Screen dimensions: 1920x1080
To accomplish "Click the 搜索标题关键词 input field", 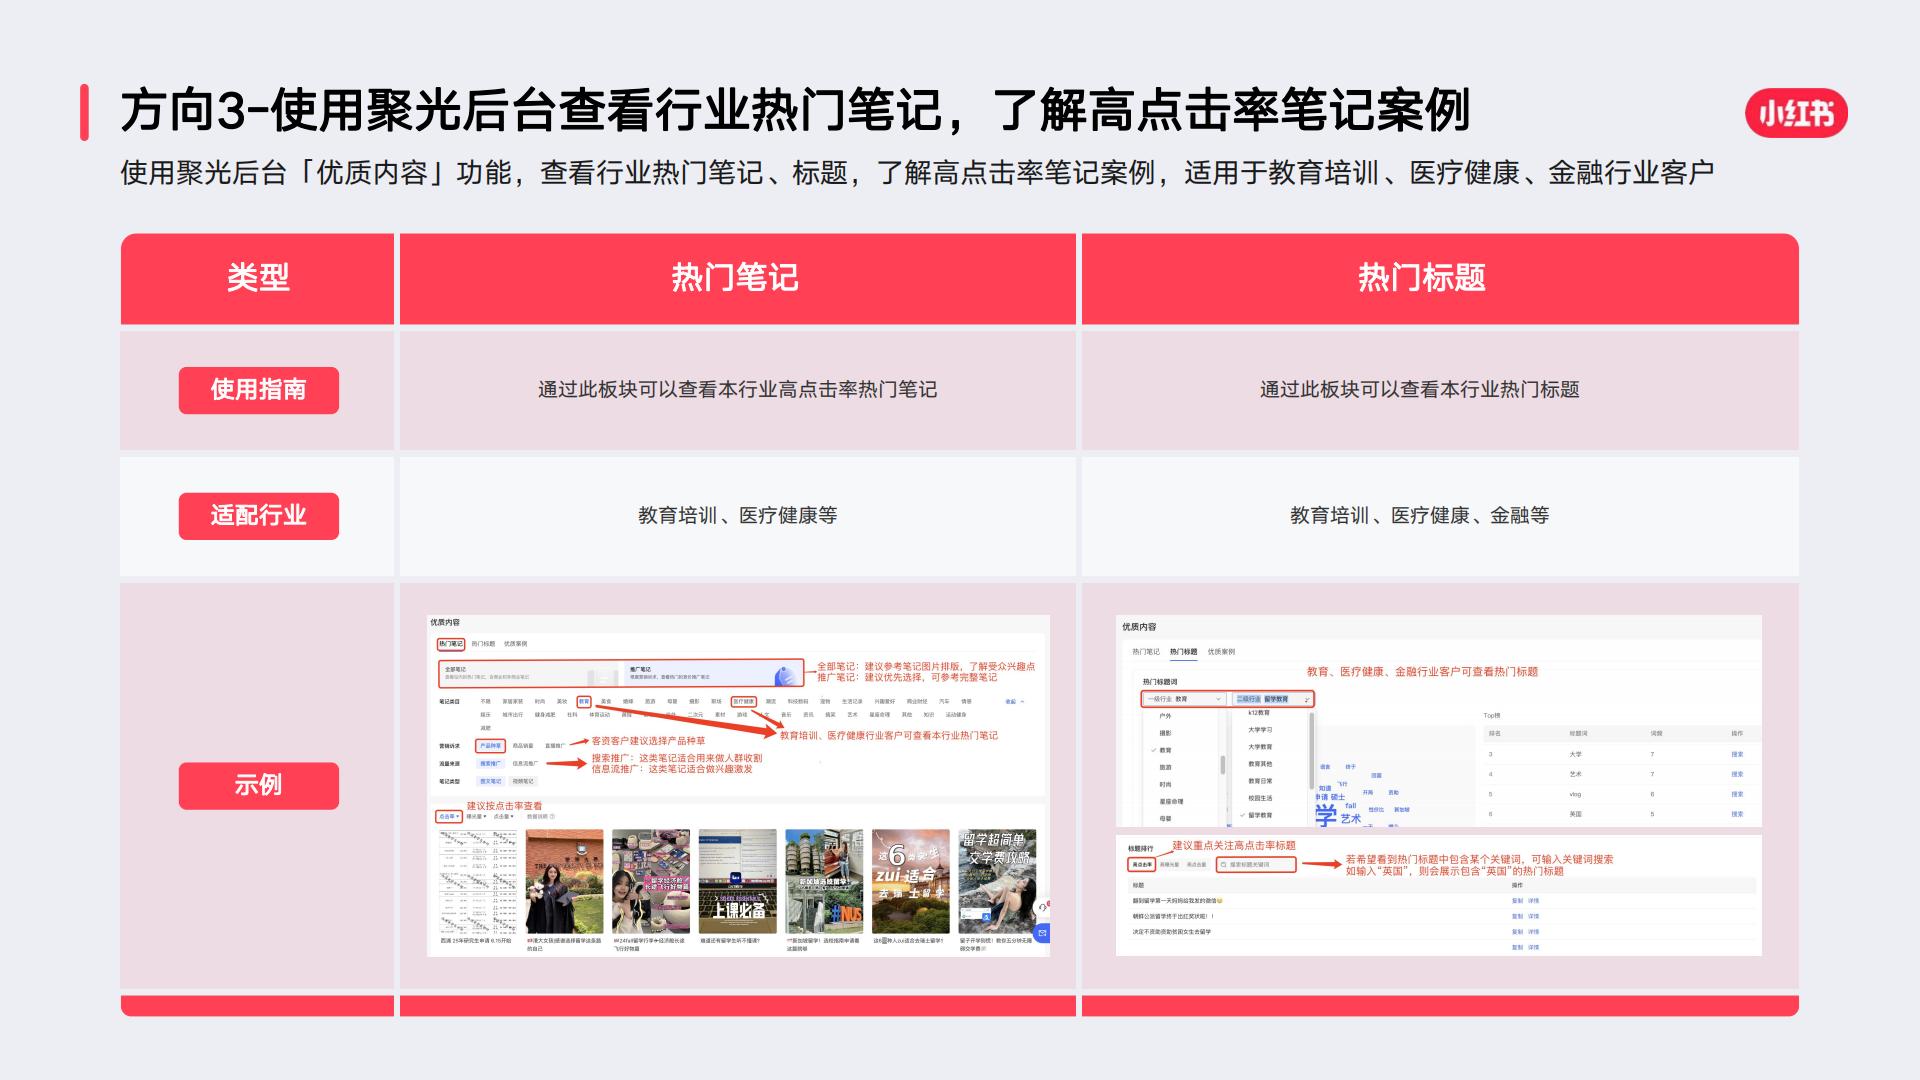I will 1256,864.
